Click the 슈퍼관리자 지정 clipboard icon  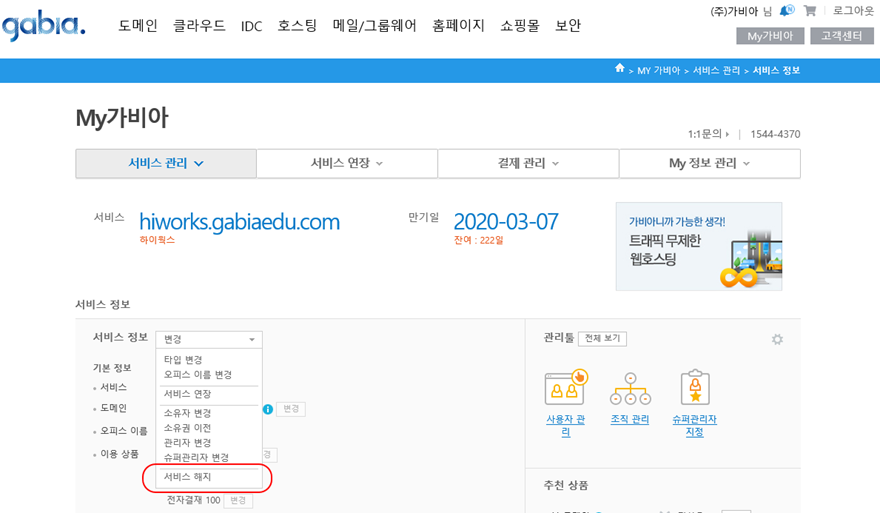coord(695,387)
